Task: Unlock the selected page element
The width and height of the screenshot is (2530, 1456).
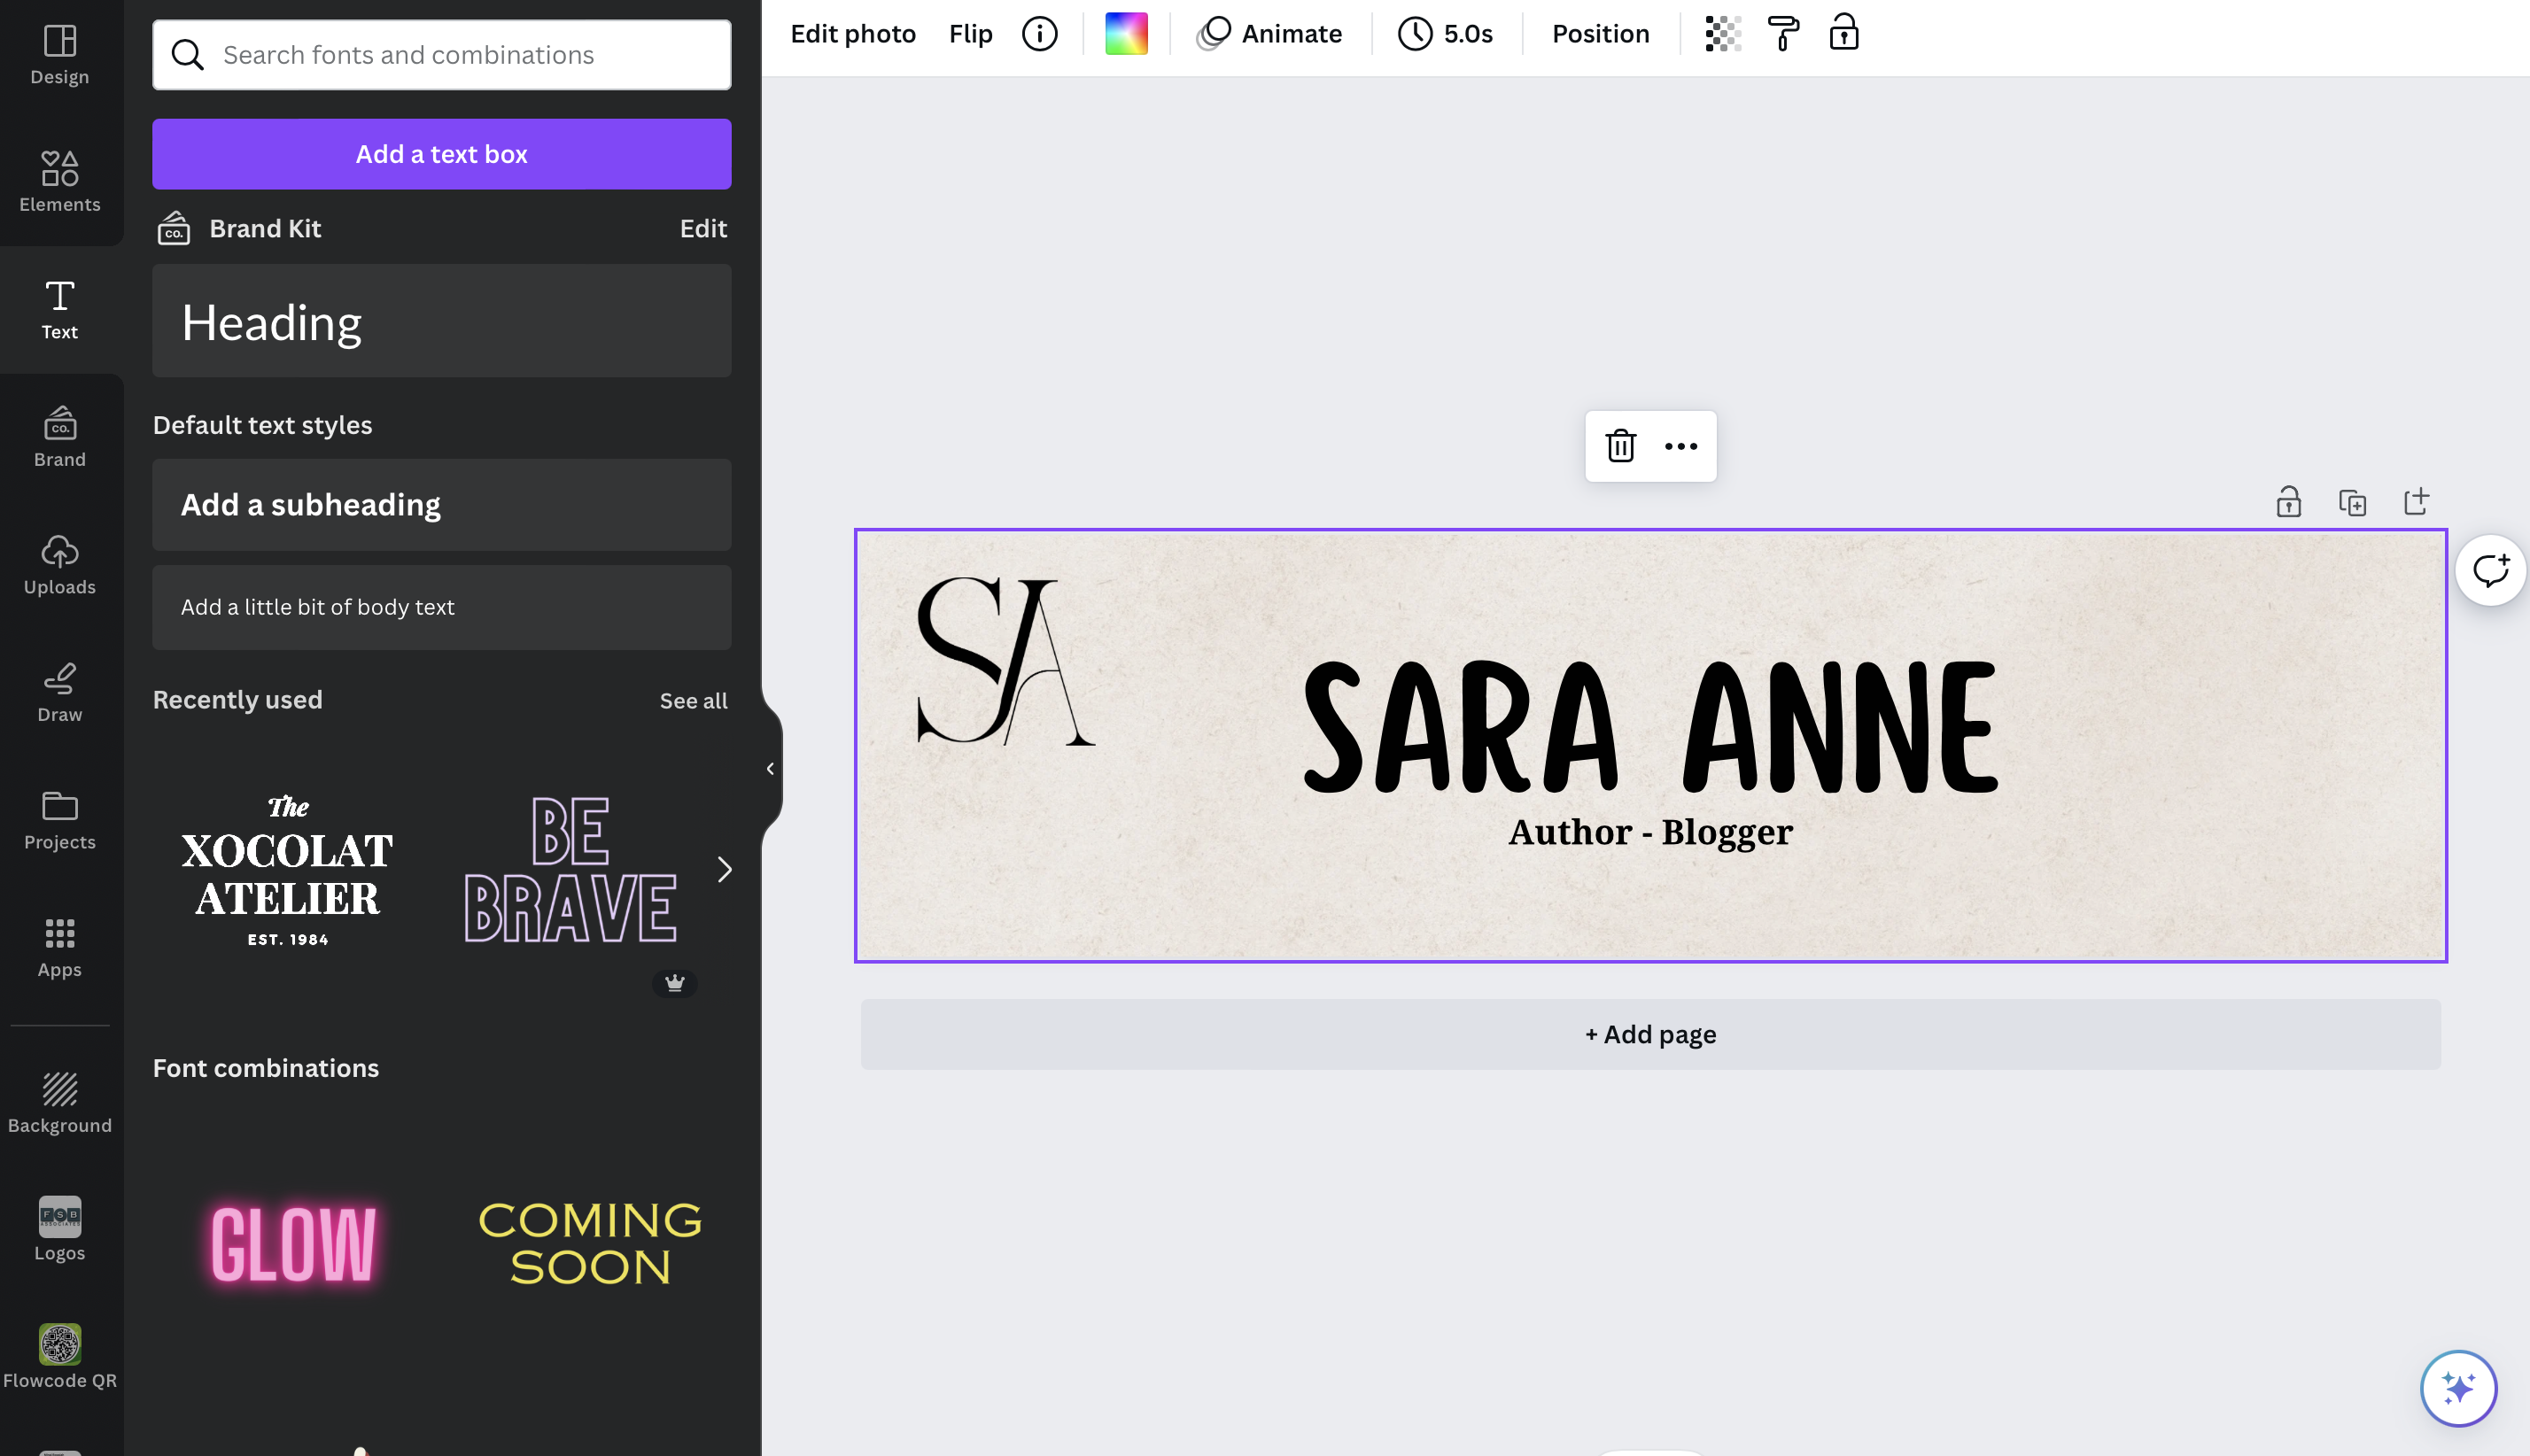Action: pyautogui.click(x=2288, y=501)
